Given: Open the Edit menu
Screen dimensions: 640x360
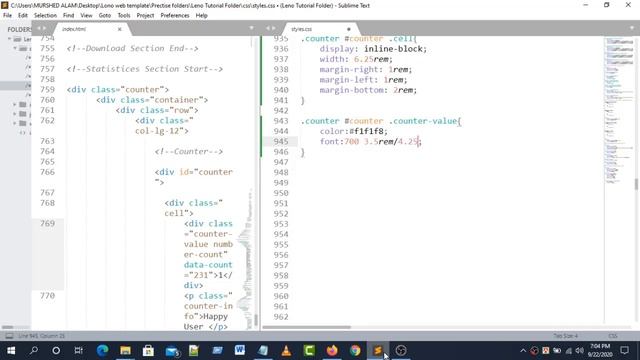Looking at the screenshot, I should point(22,16).
